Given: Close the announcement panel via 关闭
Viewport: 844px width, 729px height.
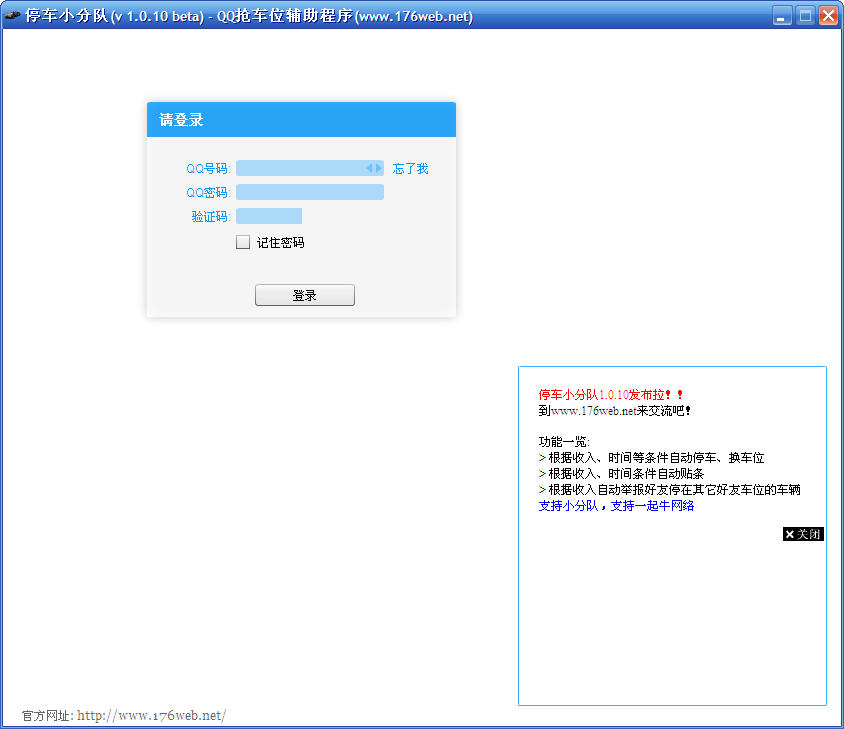Looking at the screenshot, I should 803,534.
